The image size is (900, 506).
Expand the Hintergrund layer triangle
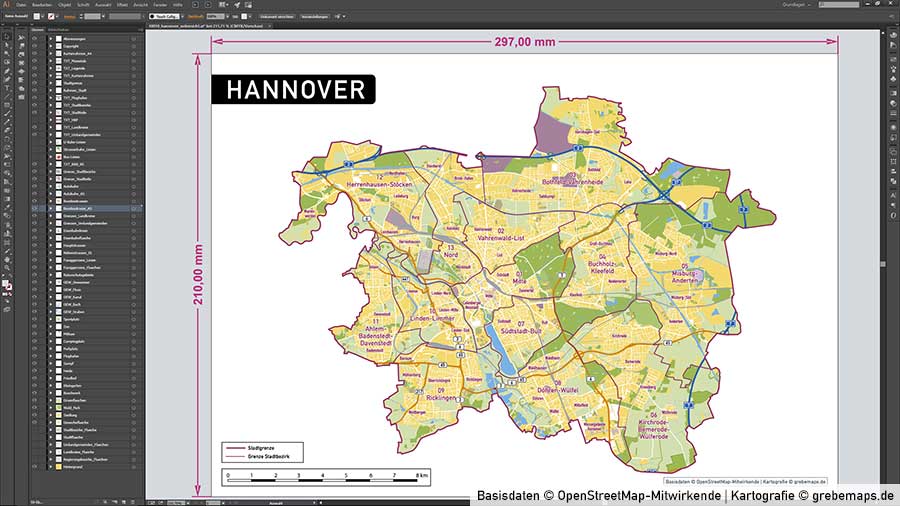[x=48, y=467]
